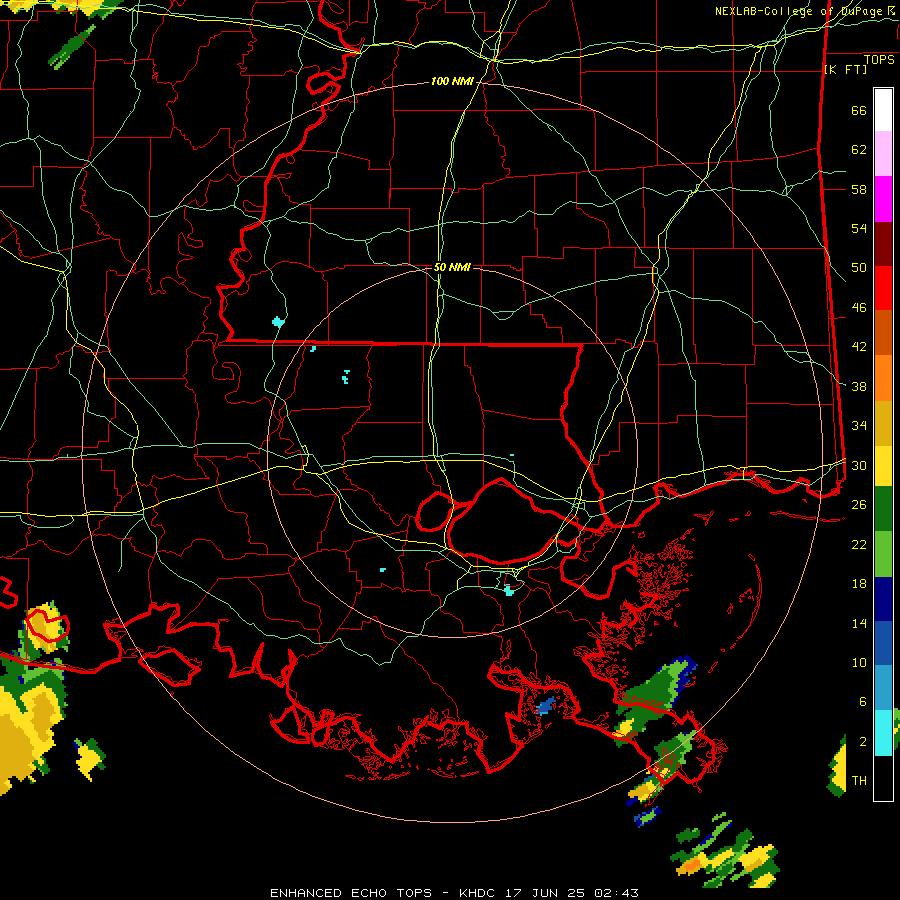Click the 46 legend value

pyautogui.click(x=859, y=308)
